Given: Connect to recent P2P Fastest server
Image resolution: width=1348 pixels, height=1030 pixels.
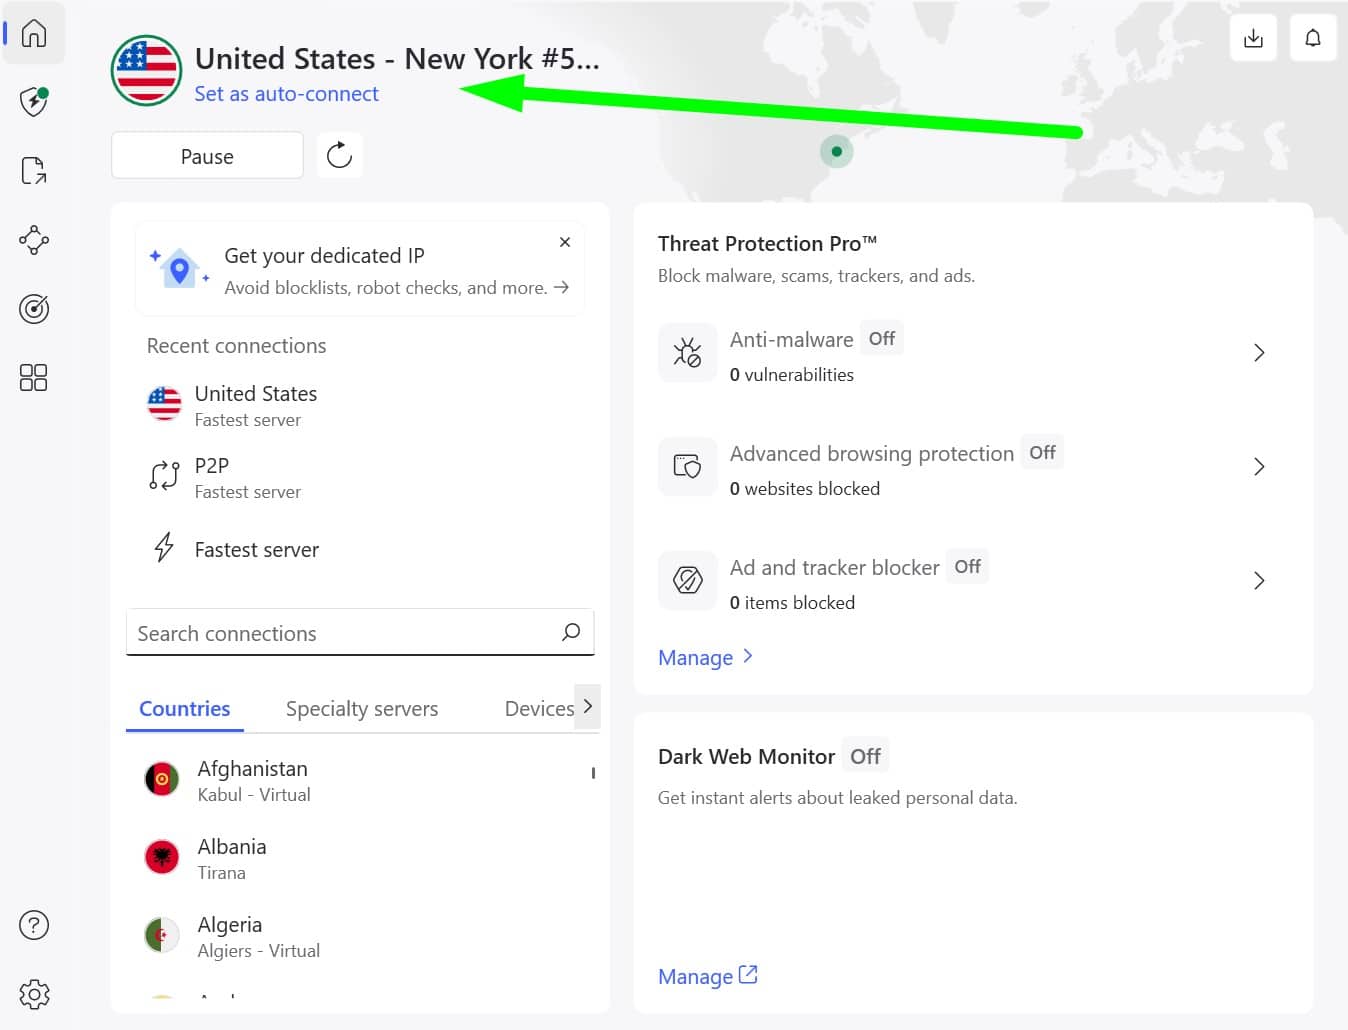Looking at the screenshot, I should coord(360,477).
